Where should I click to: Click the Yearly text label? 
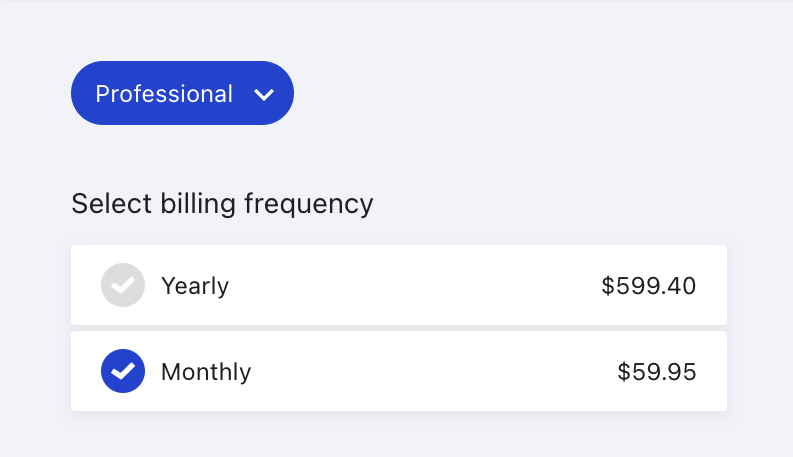(195, 286)
